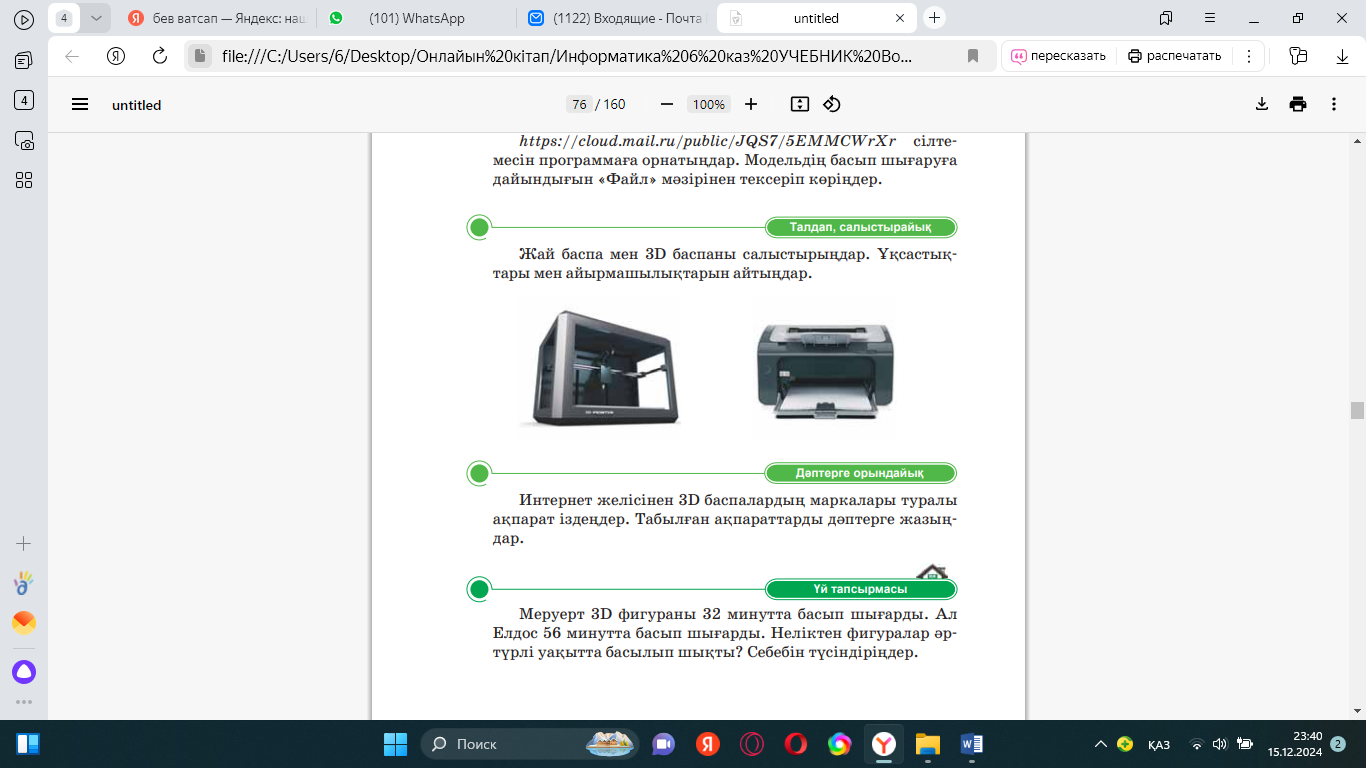Open the taskbar clock showing 23:40
This screenshot has width=1366, height=768.
click(x=1295, y=744)
